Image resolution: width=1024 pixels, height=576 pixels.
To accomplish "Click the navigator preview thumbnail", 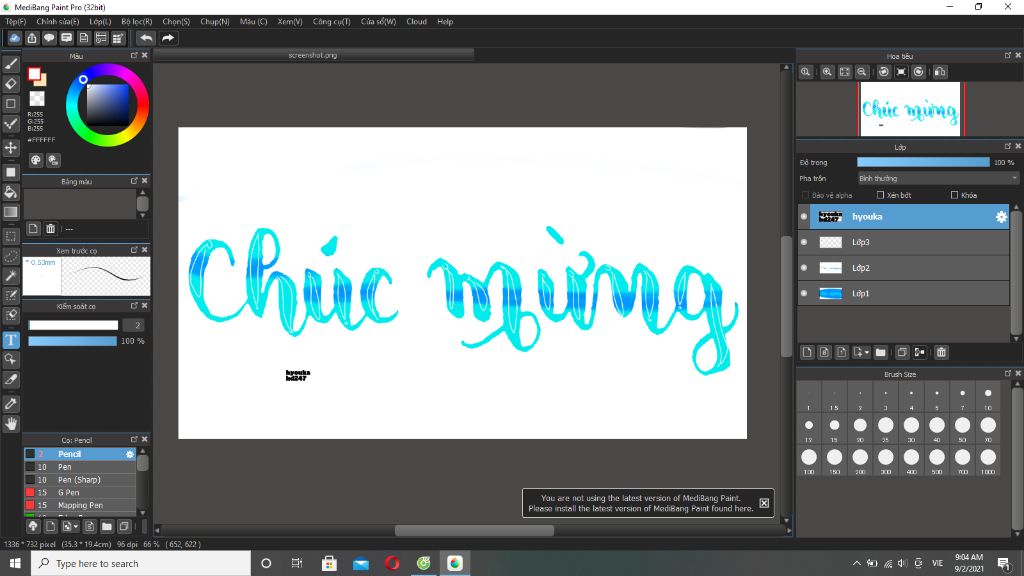I will pos(910,109).
